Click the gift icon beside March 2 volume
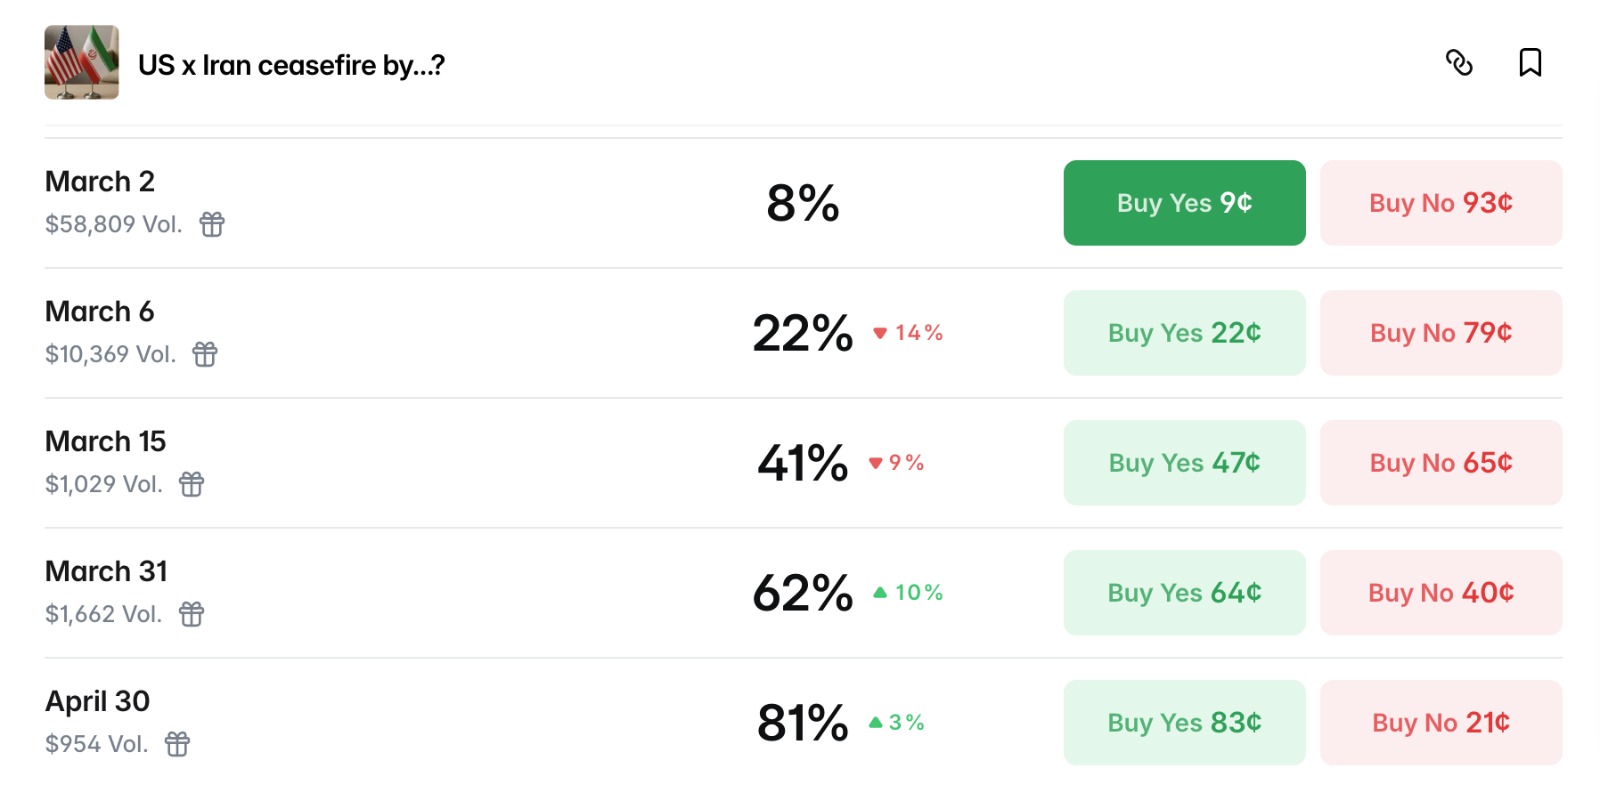 point(212,224)
